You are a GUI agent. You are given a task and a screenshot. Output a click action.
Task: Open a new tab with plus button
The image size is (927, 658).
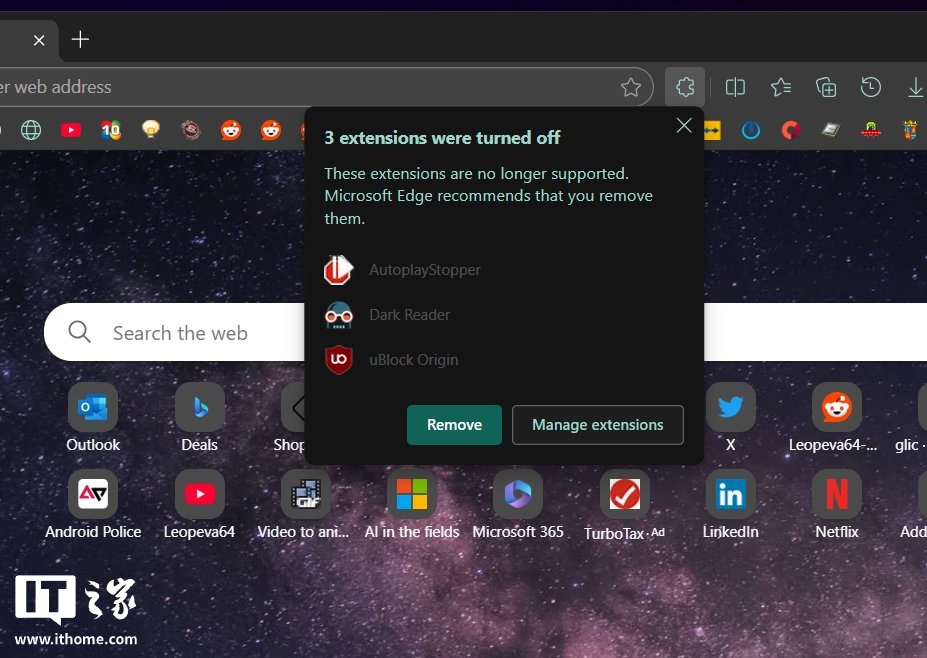click(x=80, y=40)
